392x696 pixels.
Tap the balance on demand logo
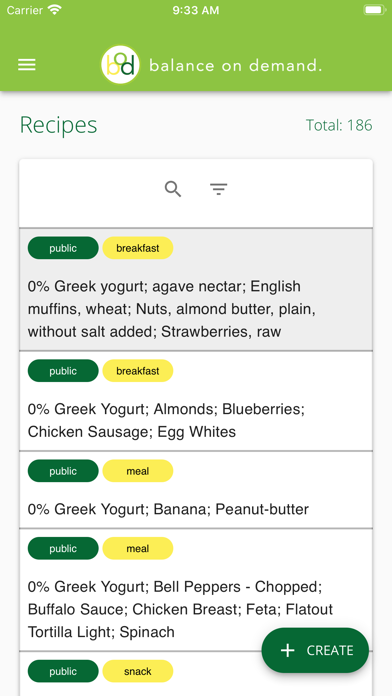(x=120, y=65)
